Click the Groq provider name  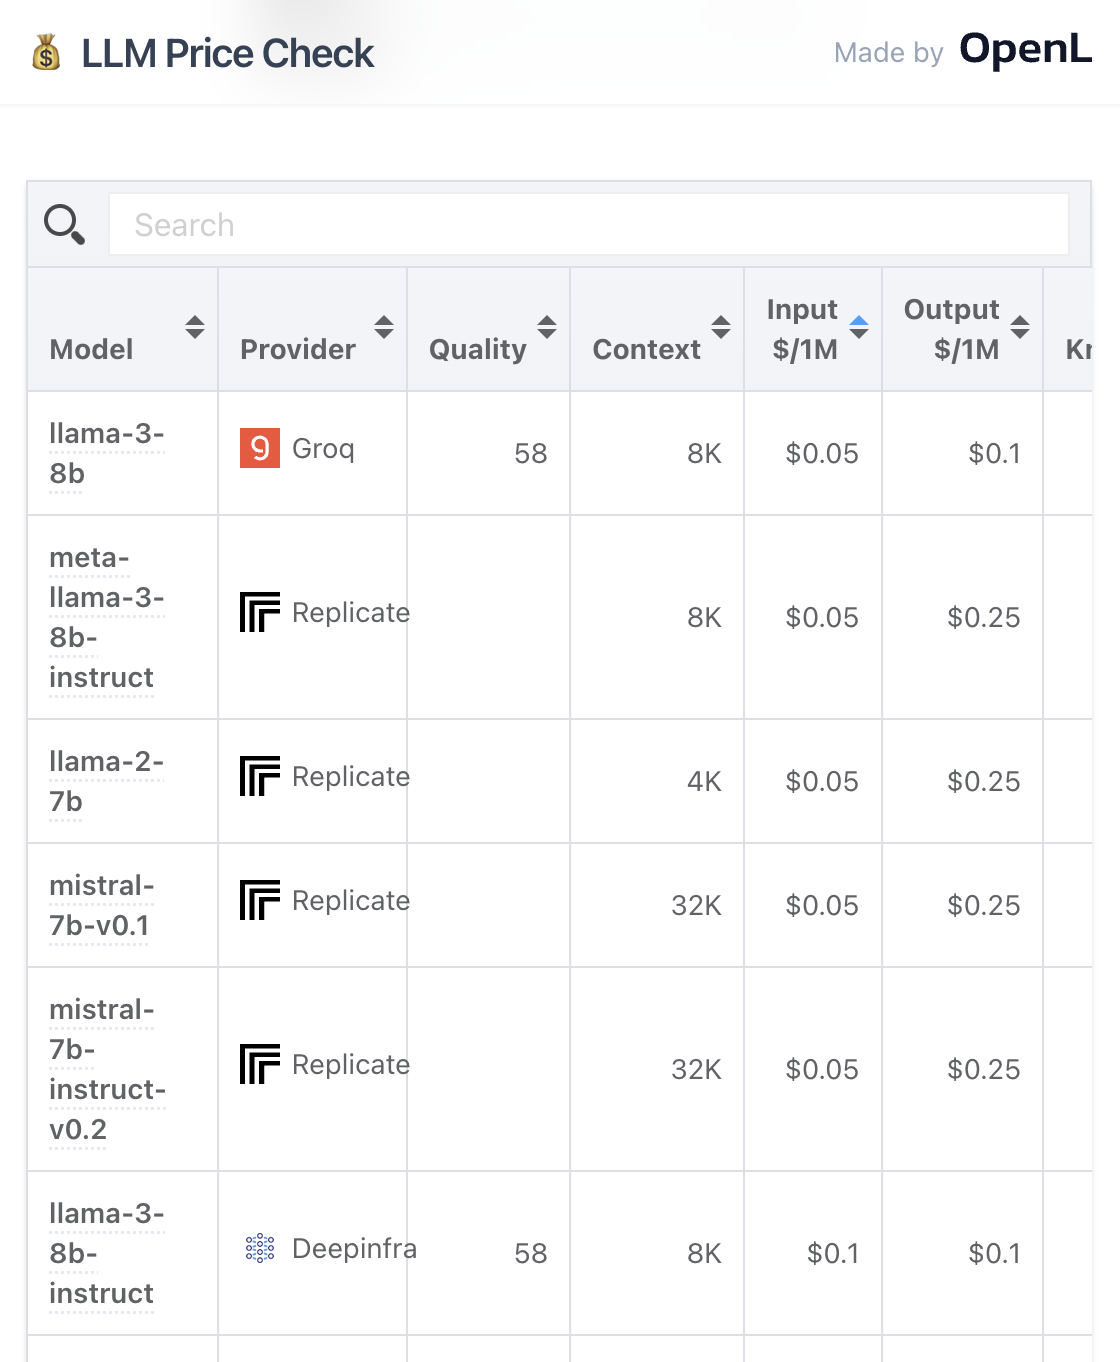[323, 448]
